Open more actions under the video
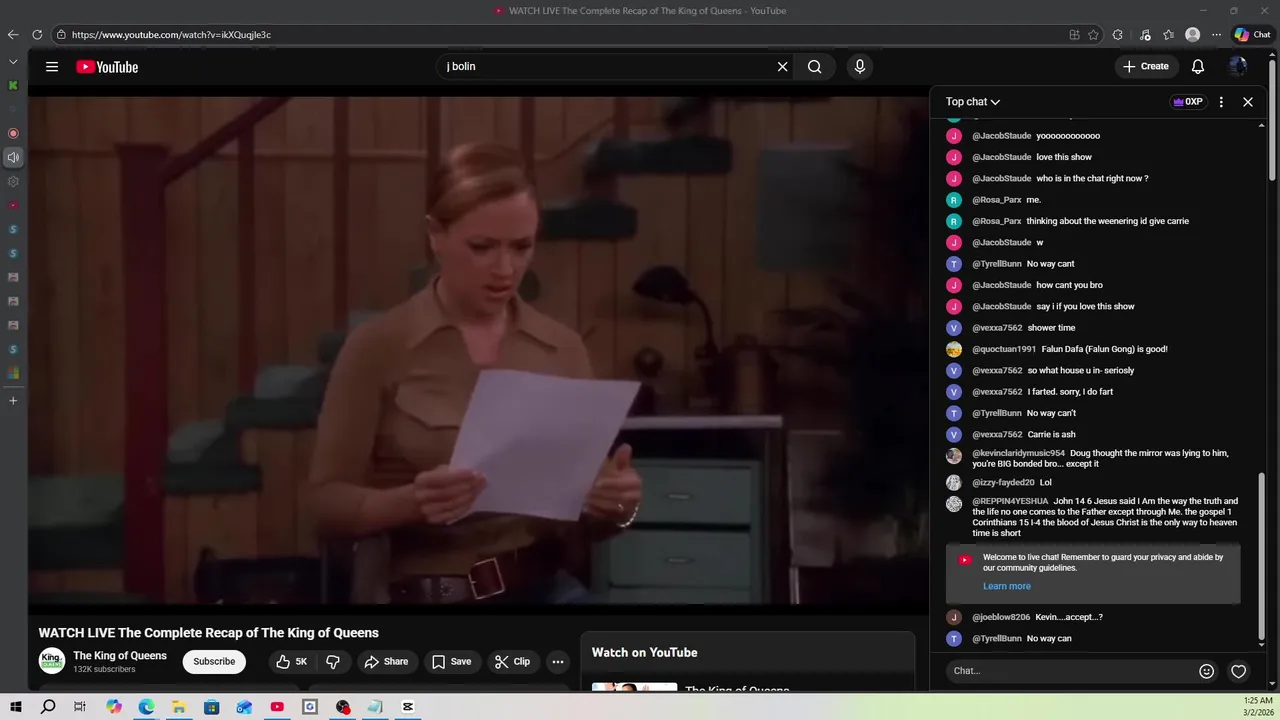Screen dimensions: 1280x720 tap(558, 661)
